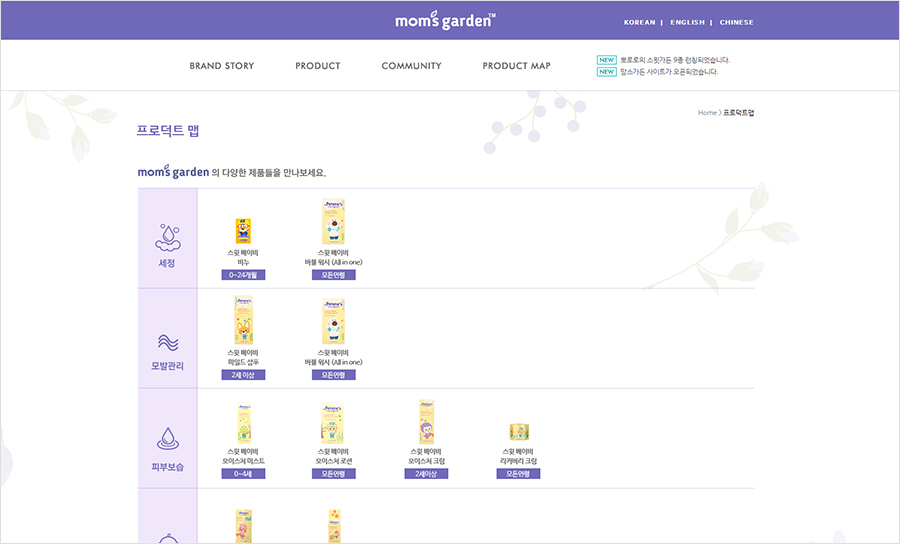Open the 스윗 베이비 비누 soap thumbnail

click(x=243, y=231)
